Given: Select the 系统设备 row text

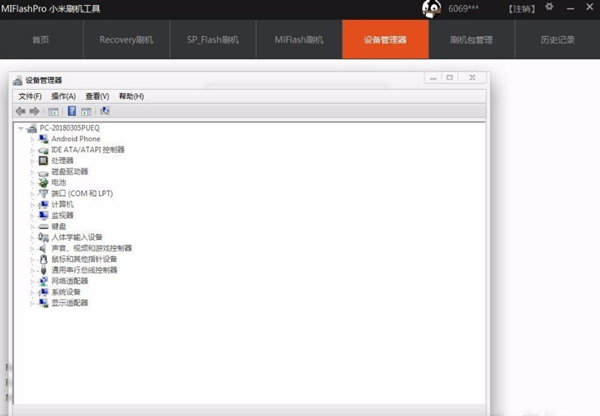Looking at the screenshot, I should coord(66,292).
